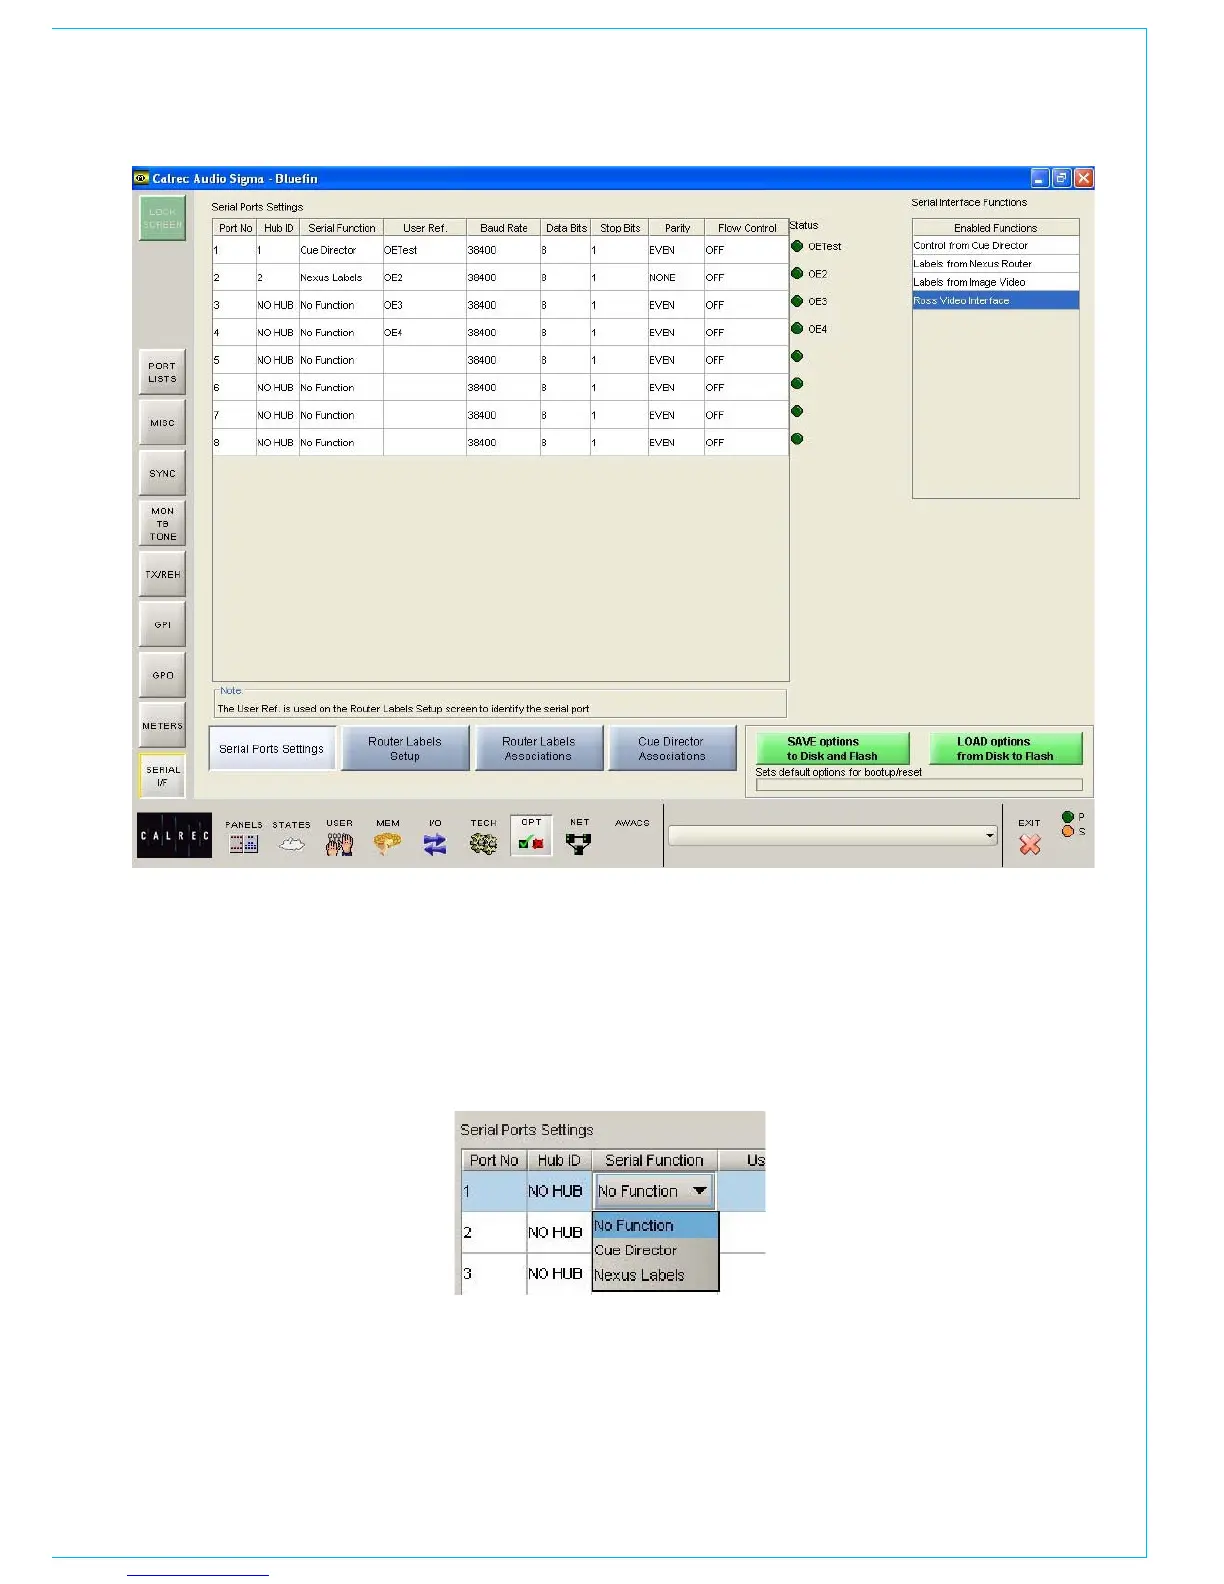Click LOAD options from Disk to Flash
The image size is (1224, 1584).
[1005, 748]
